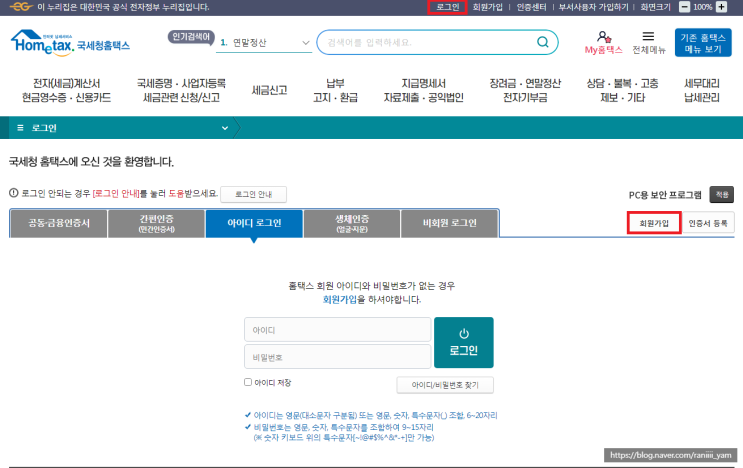Click 로그인 link in top bar

click(x=447, y=7)
